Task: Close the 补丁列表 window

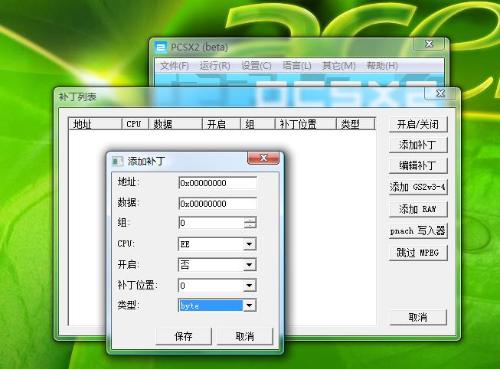Action: click(x=440, y=93)
